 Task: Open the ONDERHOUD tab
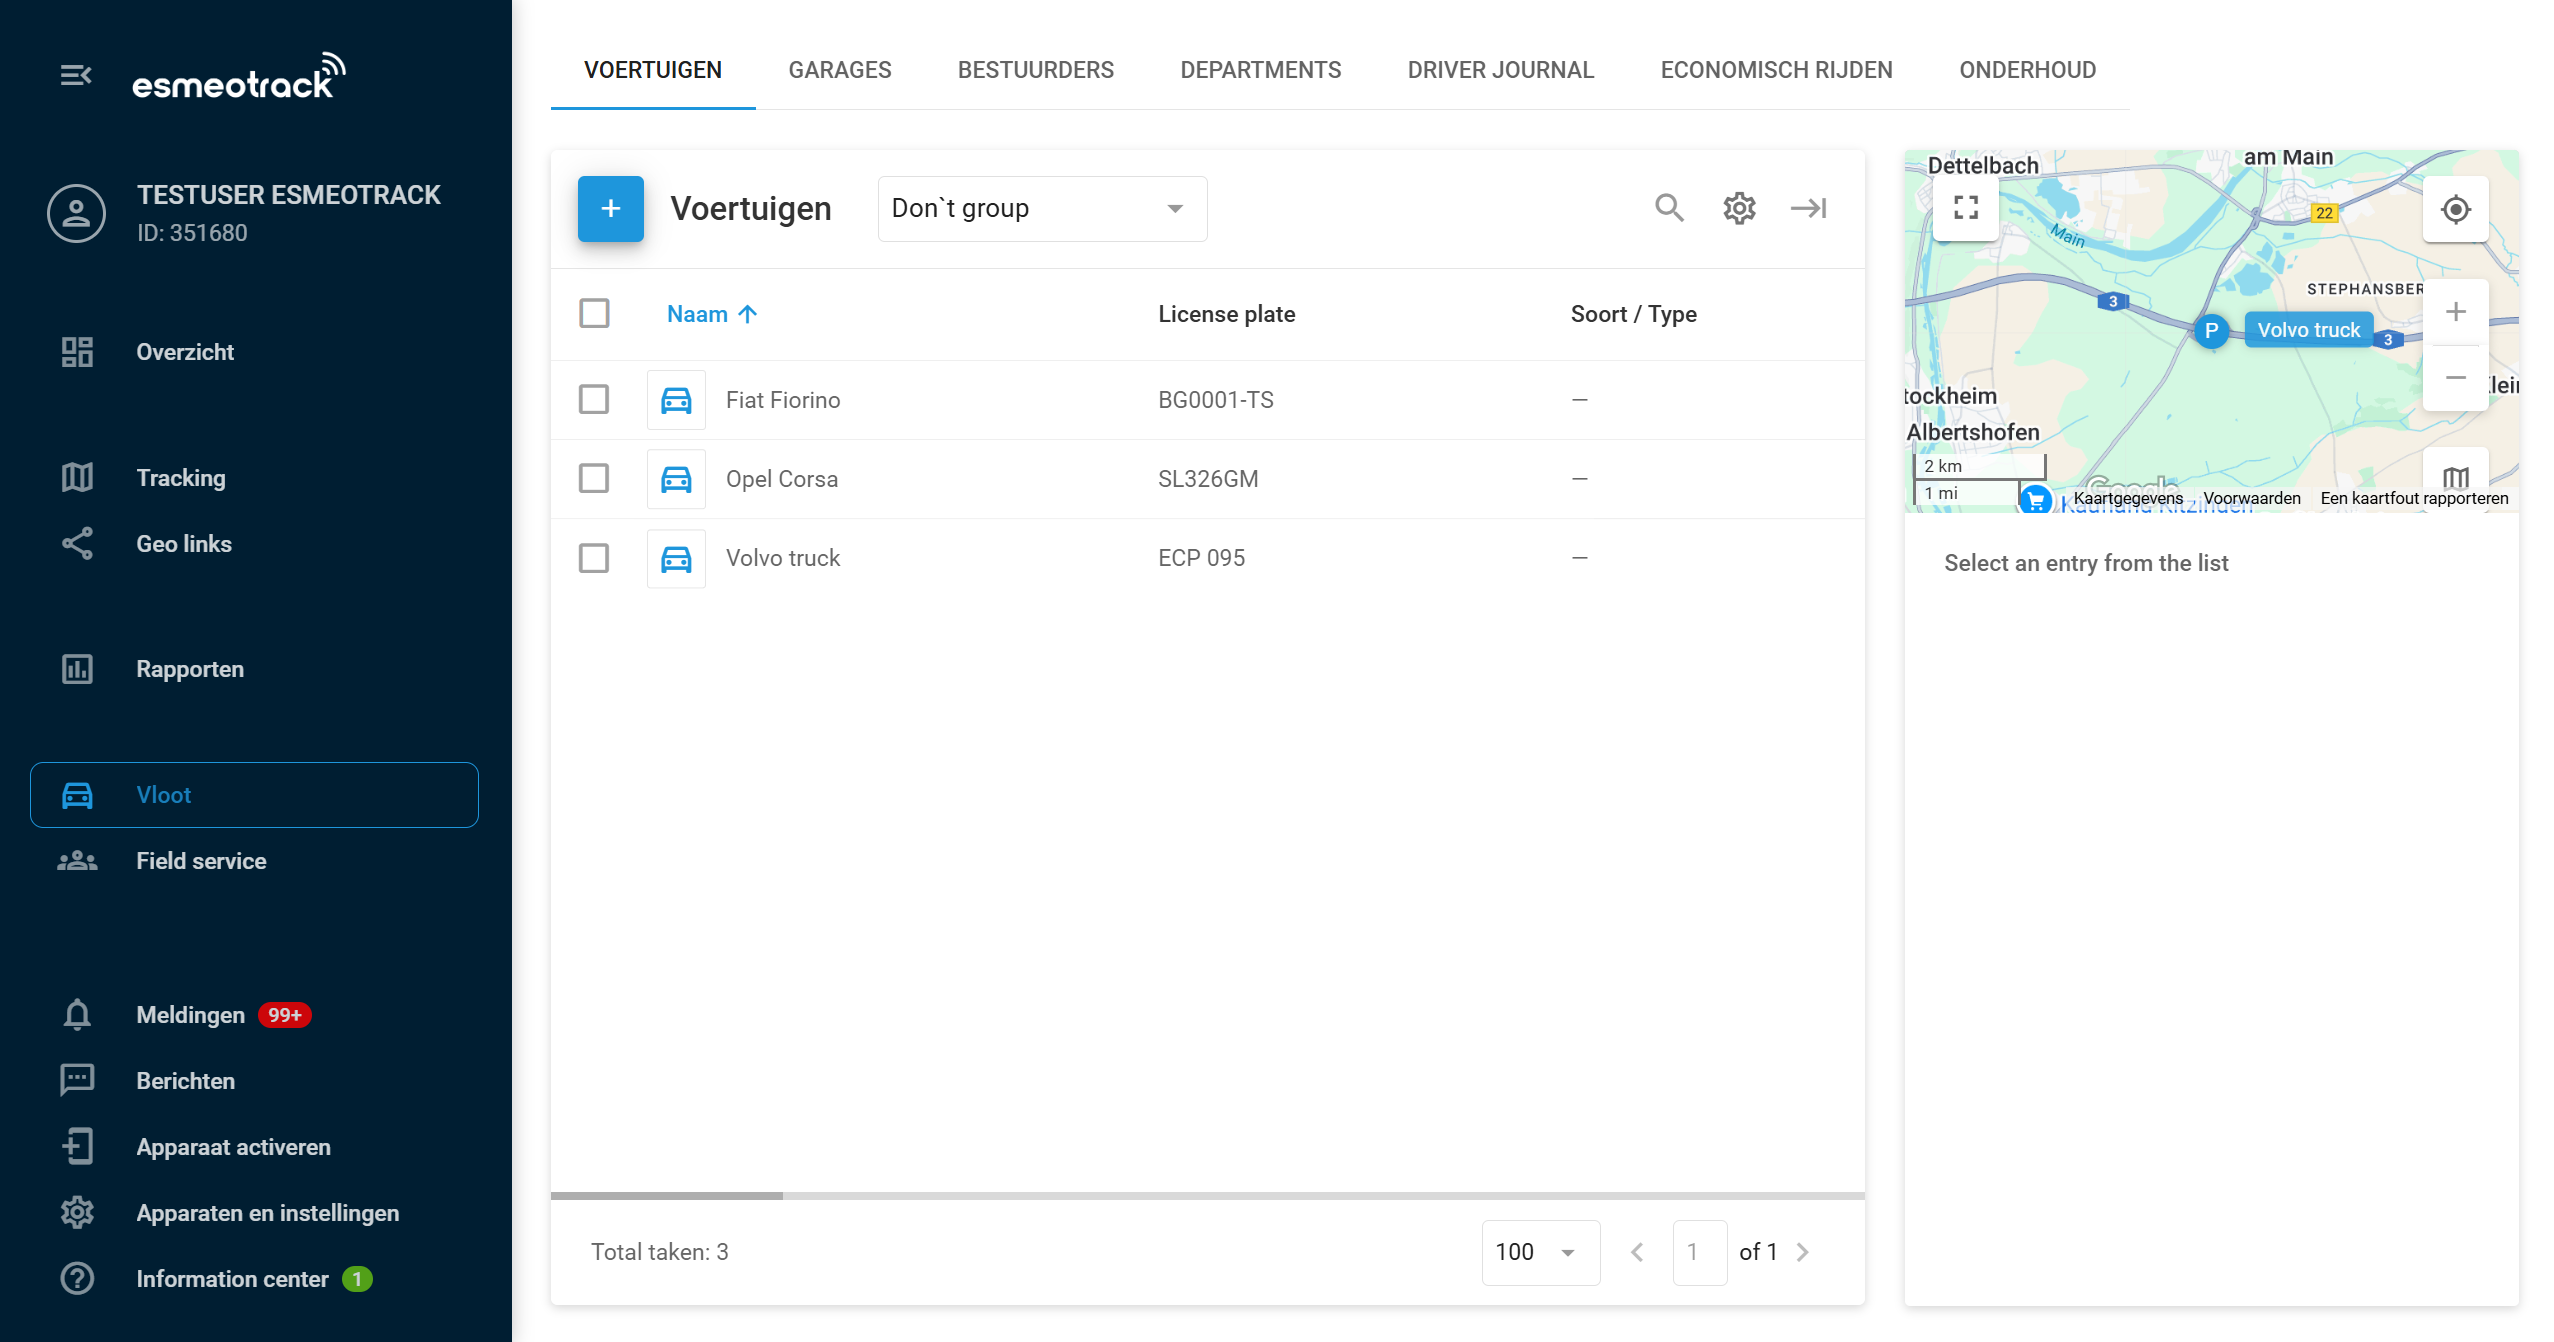point(2027,70)
